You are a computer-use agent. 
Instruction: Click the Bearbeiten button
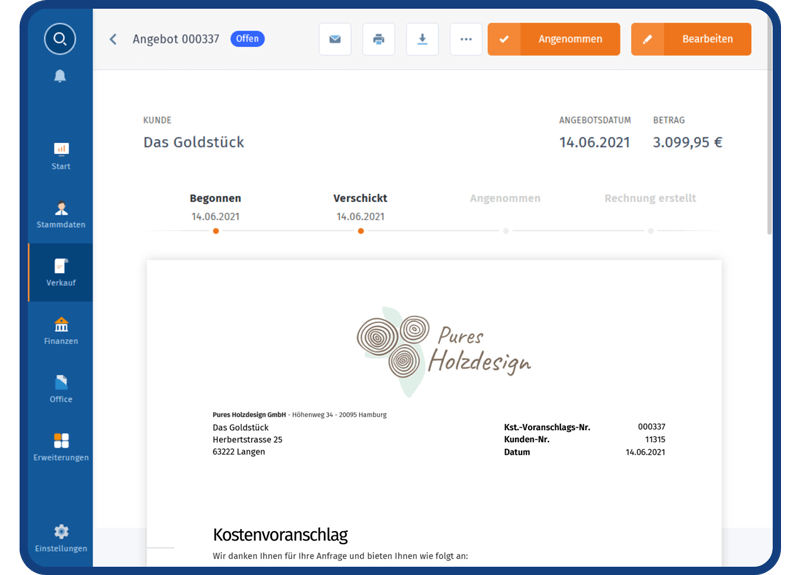click(x=691, y=39)
